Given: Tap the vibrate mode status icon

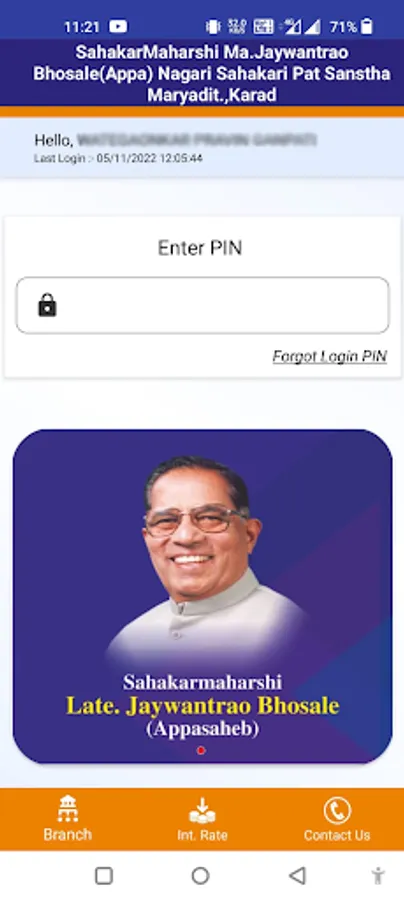Looking at the screenshot, I should click(x=213, y=26).
